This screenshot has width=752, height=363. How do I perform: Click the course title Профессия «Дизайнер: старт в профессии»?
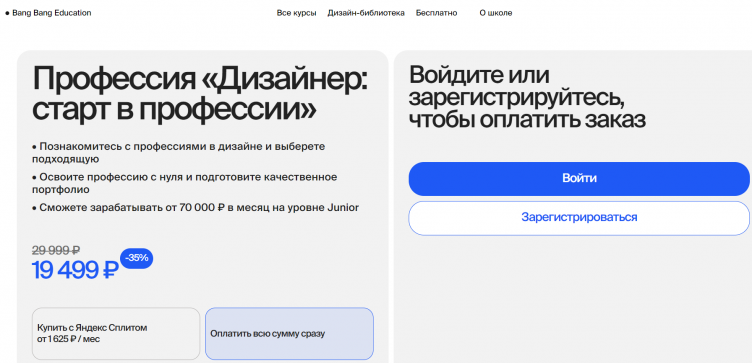[x=200, y=94]
